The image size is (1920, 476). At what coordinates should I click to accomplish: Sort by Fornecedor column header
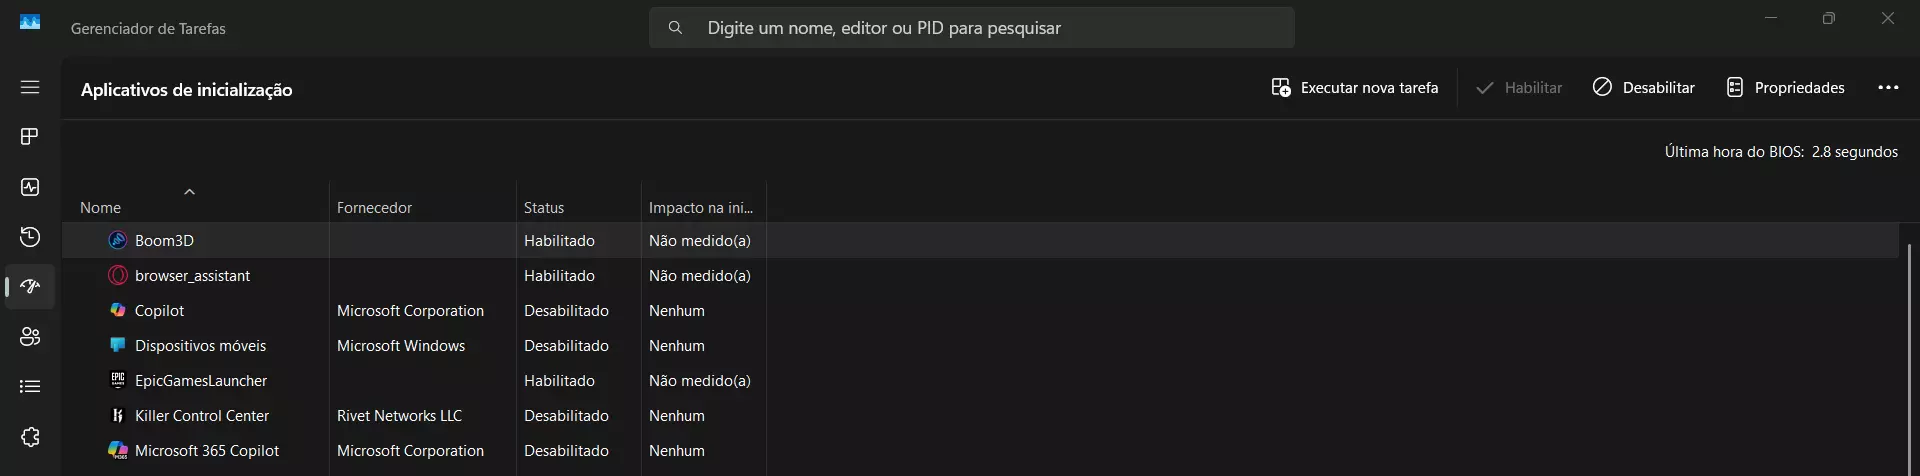click(375, 207)
